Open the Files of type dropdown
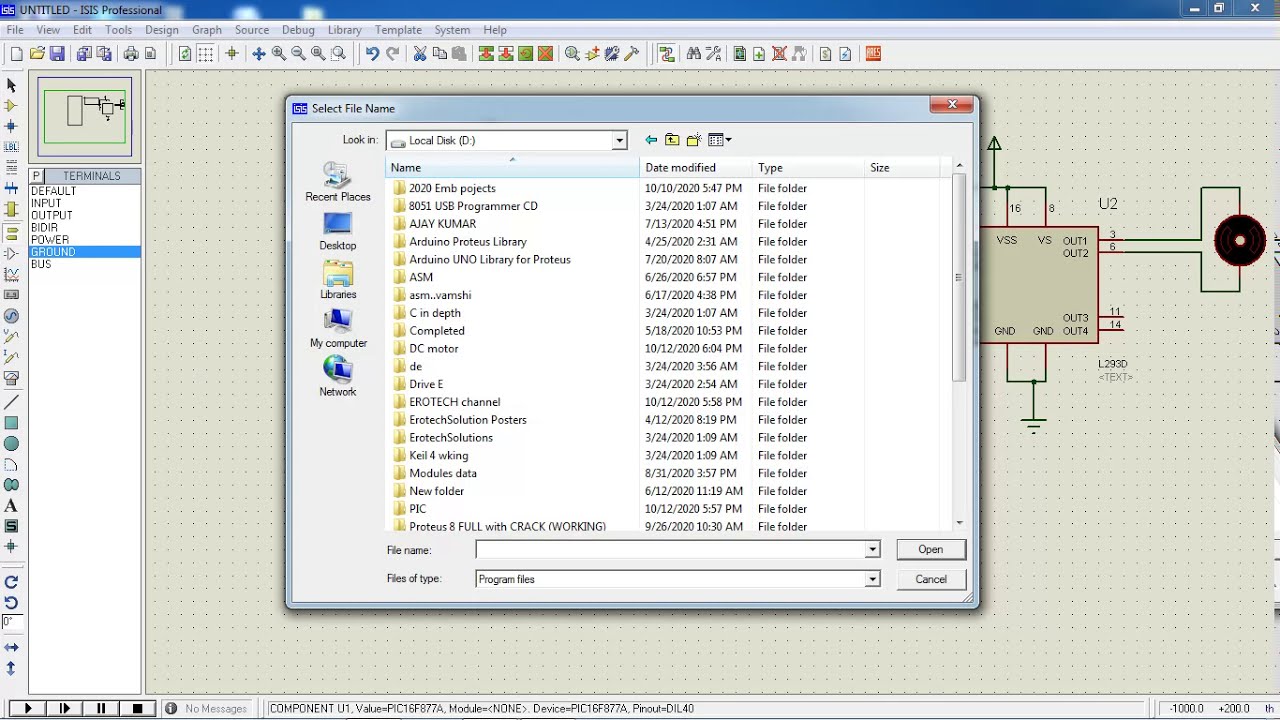1280x720 pixels. click(x=872, y=579)
